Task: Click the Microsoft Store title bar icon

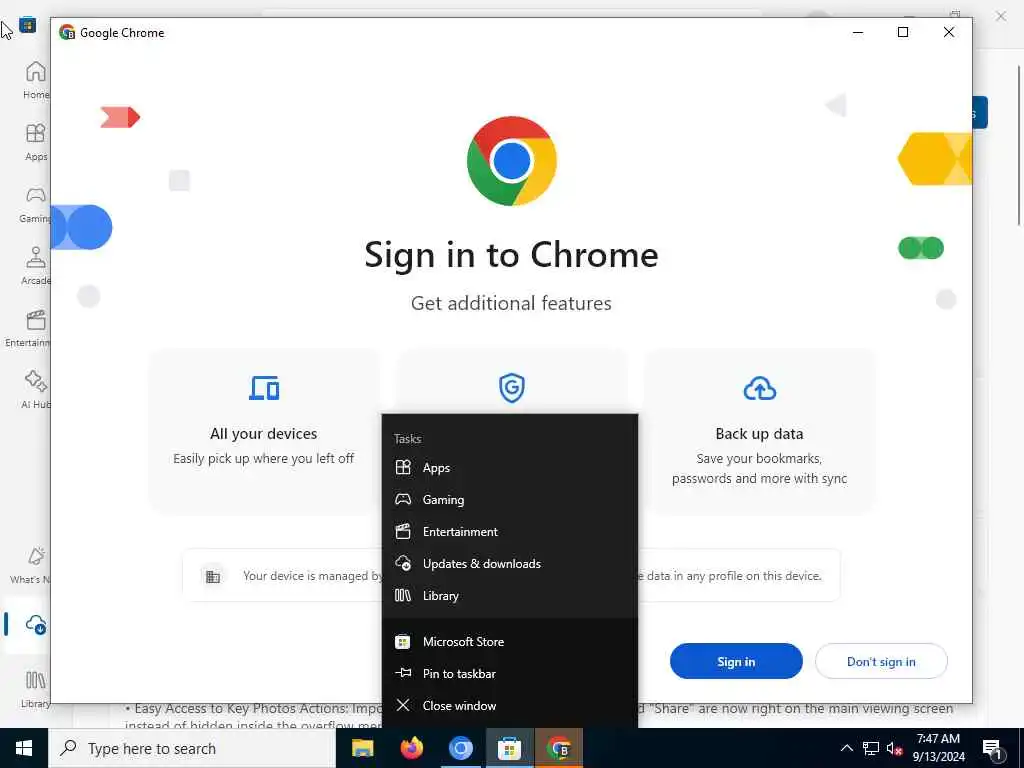Action: tap(27, 25)
